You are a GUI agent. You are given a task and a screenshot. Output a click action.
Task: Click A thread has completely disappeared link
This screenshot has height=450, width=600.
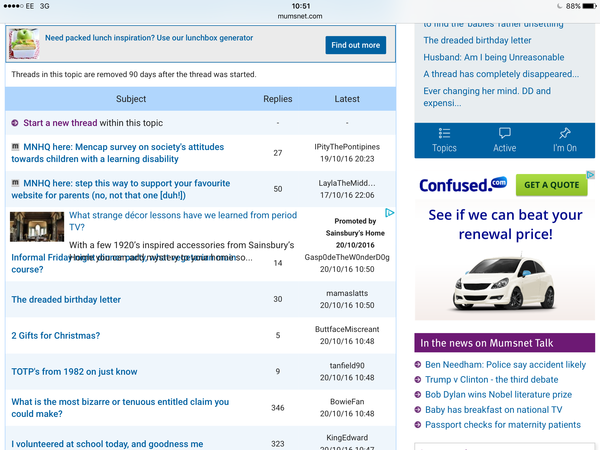(501, 74)
